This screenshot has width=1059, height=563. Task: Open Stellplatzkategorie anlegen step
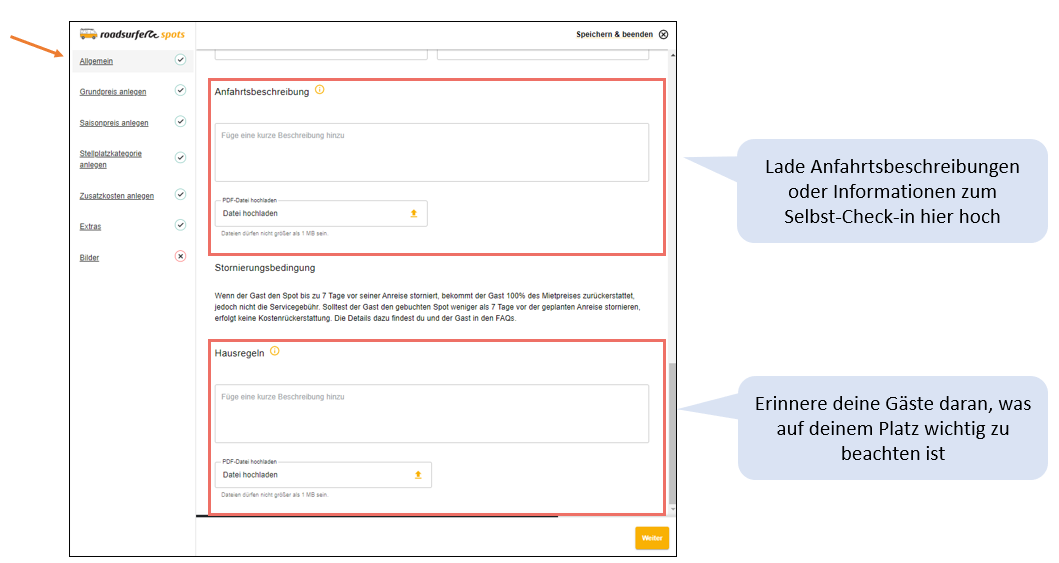[111, 159]
